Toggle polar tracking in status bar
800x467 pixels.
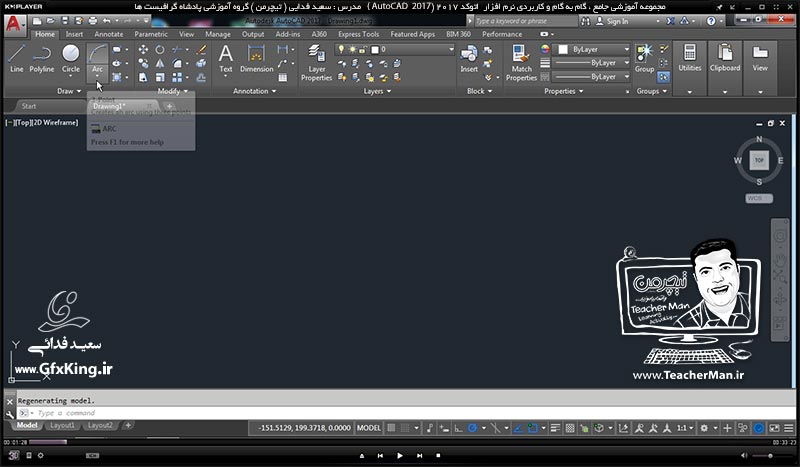(x=472, y=428)
